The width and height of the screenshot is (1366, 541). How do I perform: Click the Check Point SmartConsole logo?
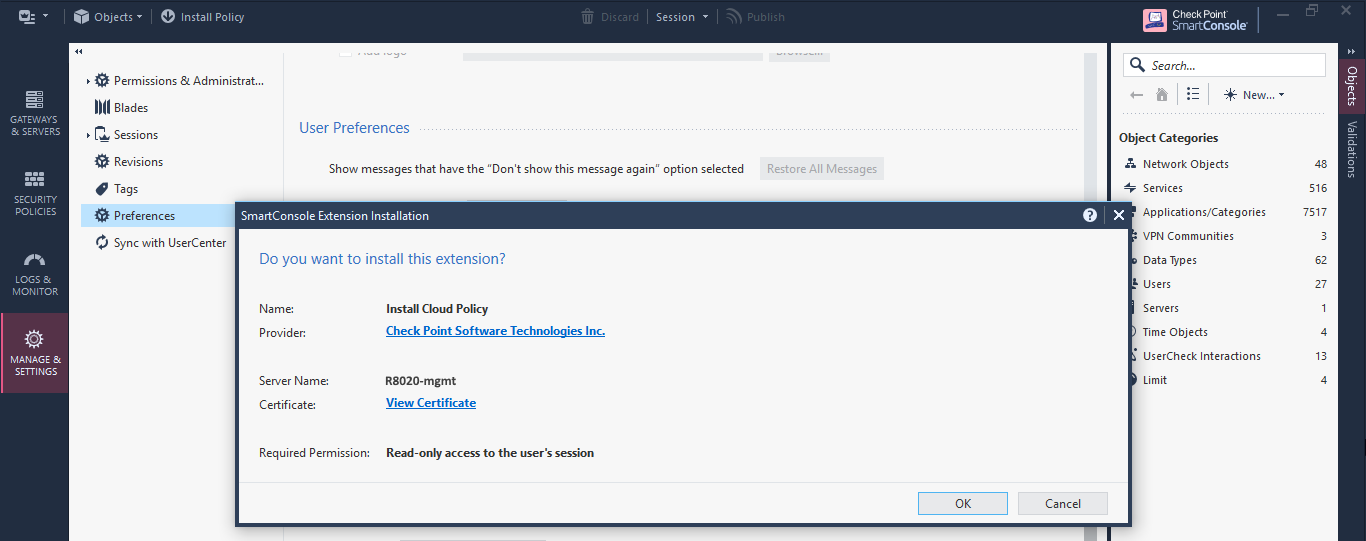(x=1196, y=20)
